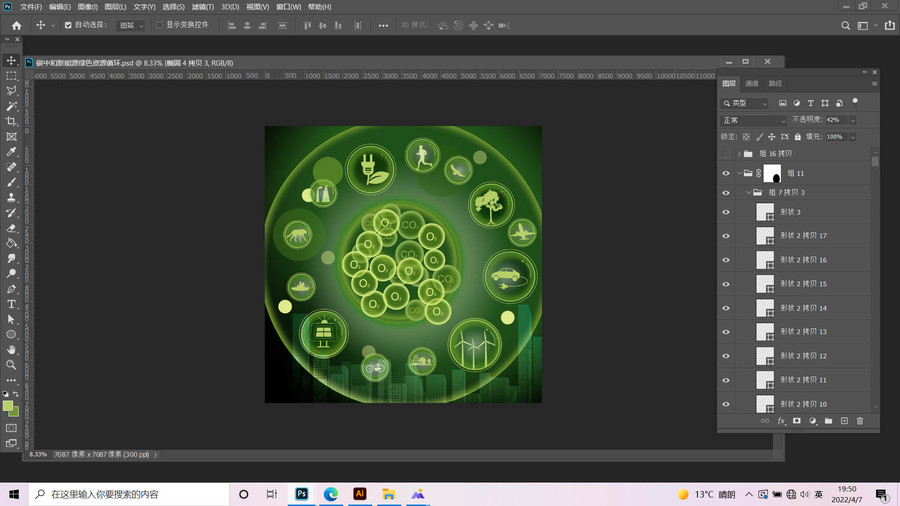This screenshot has width=900, height=506.
Task: Open Microsoft Edge from the taskbar
Action: pos(331,494)
